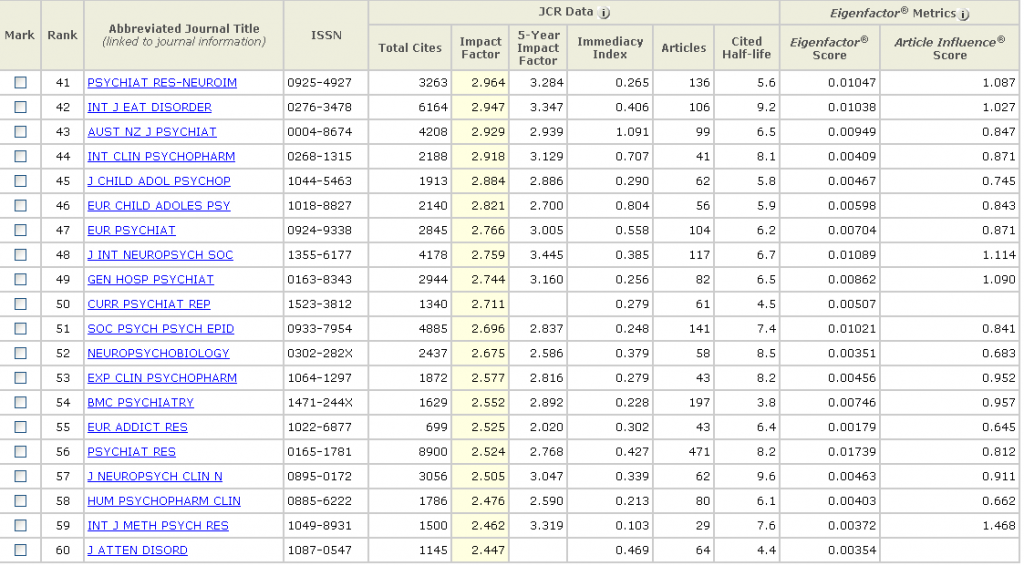The width and height of the screenshot is (1024, 566).
Task: Tick the HUM PSYCHOPHARM CLIN checkbox
Action: click(20, 501)
